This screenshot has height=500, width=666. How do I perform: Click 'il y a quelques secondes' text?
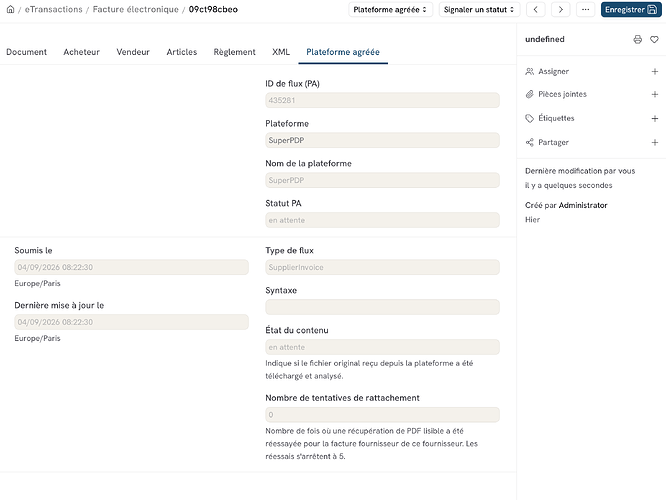[x=568, y=185]
